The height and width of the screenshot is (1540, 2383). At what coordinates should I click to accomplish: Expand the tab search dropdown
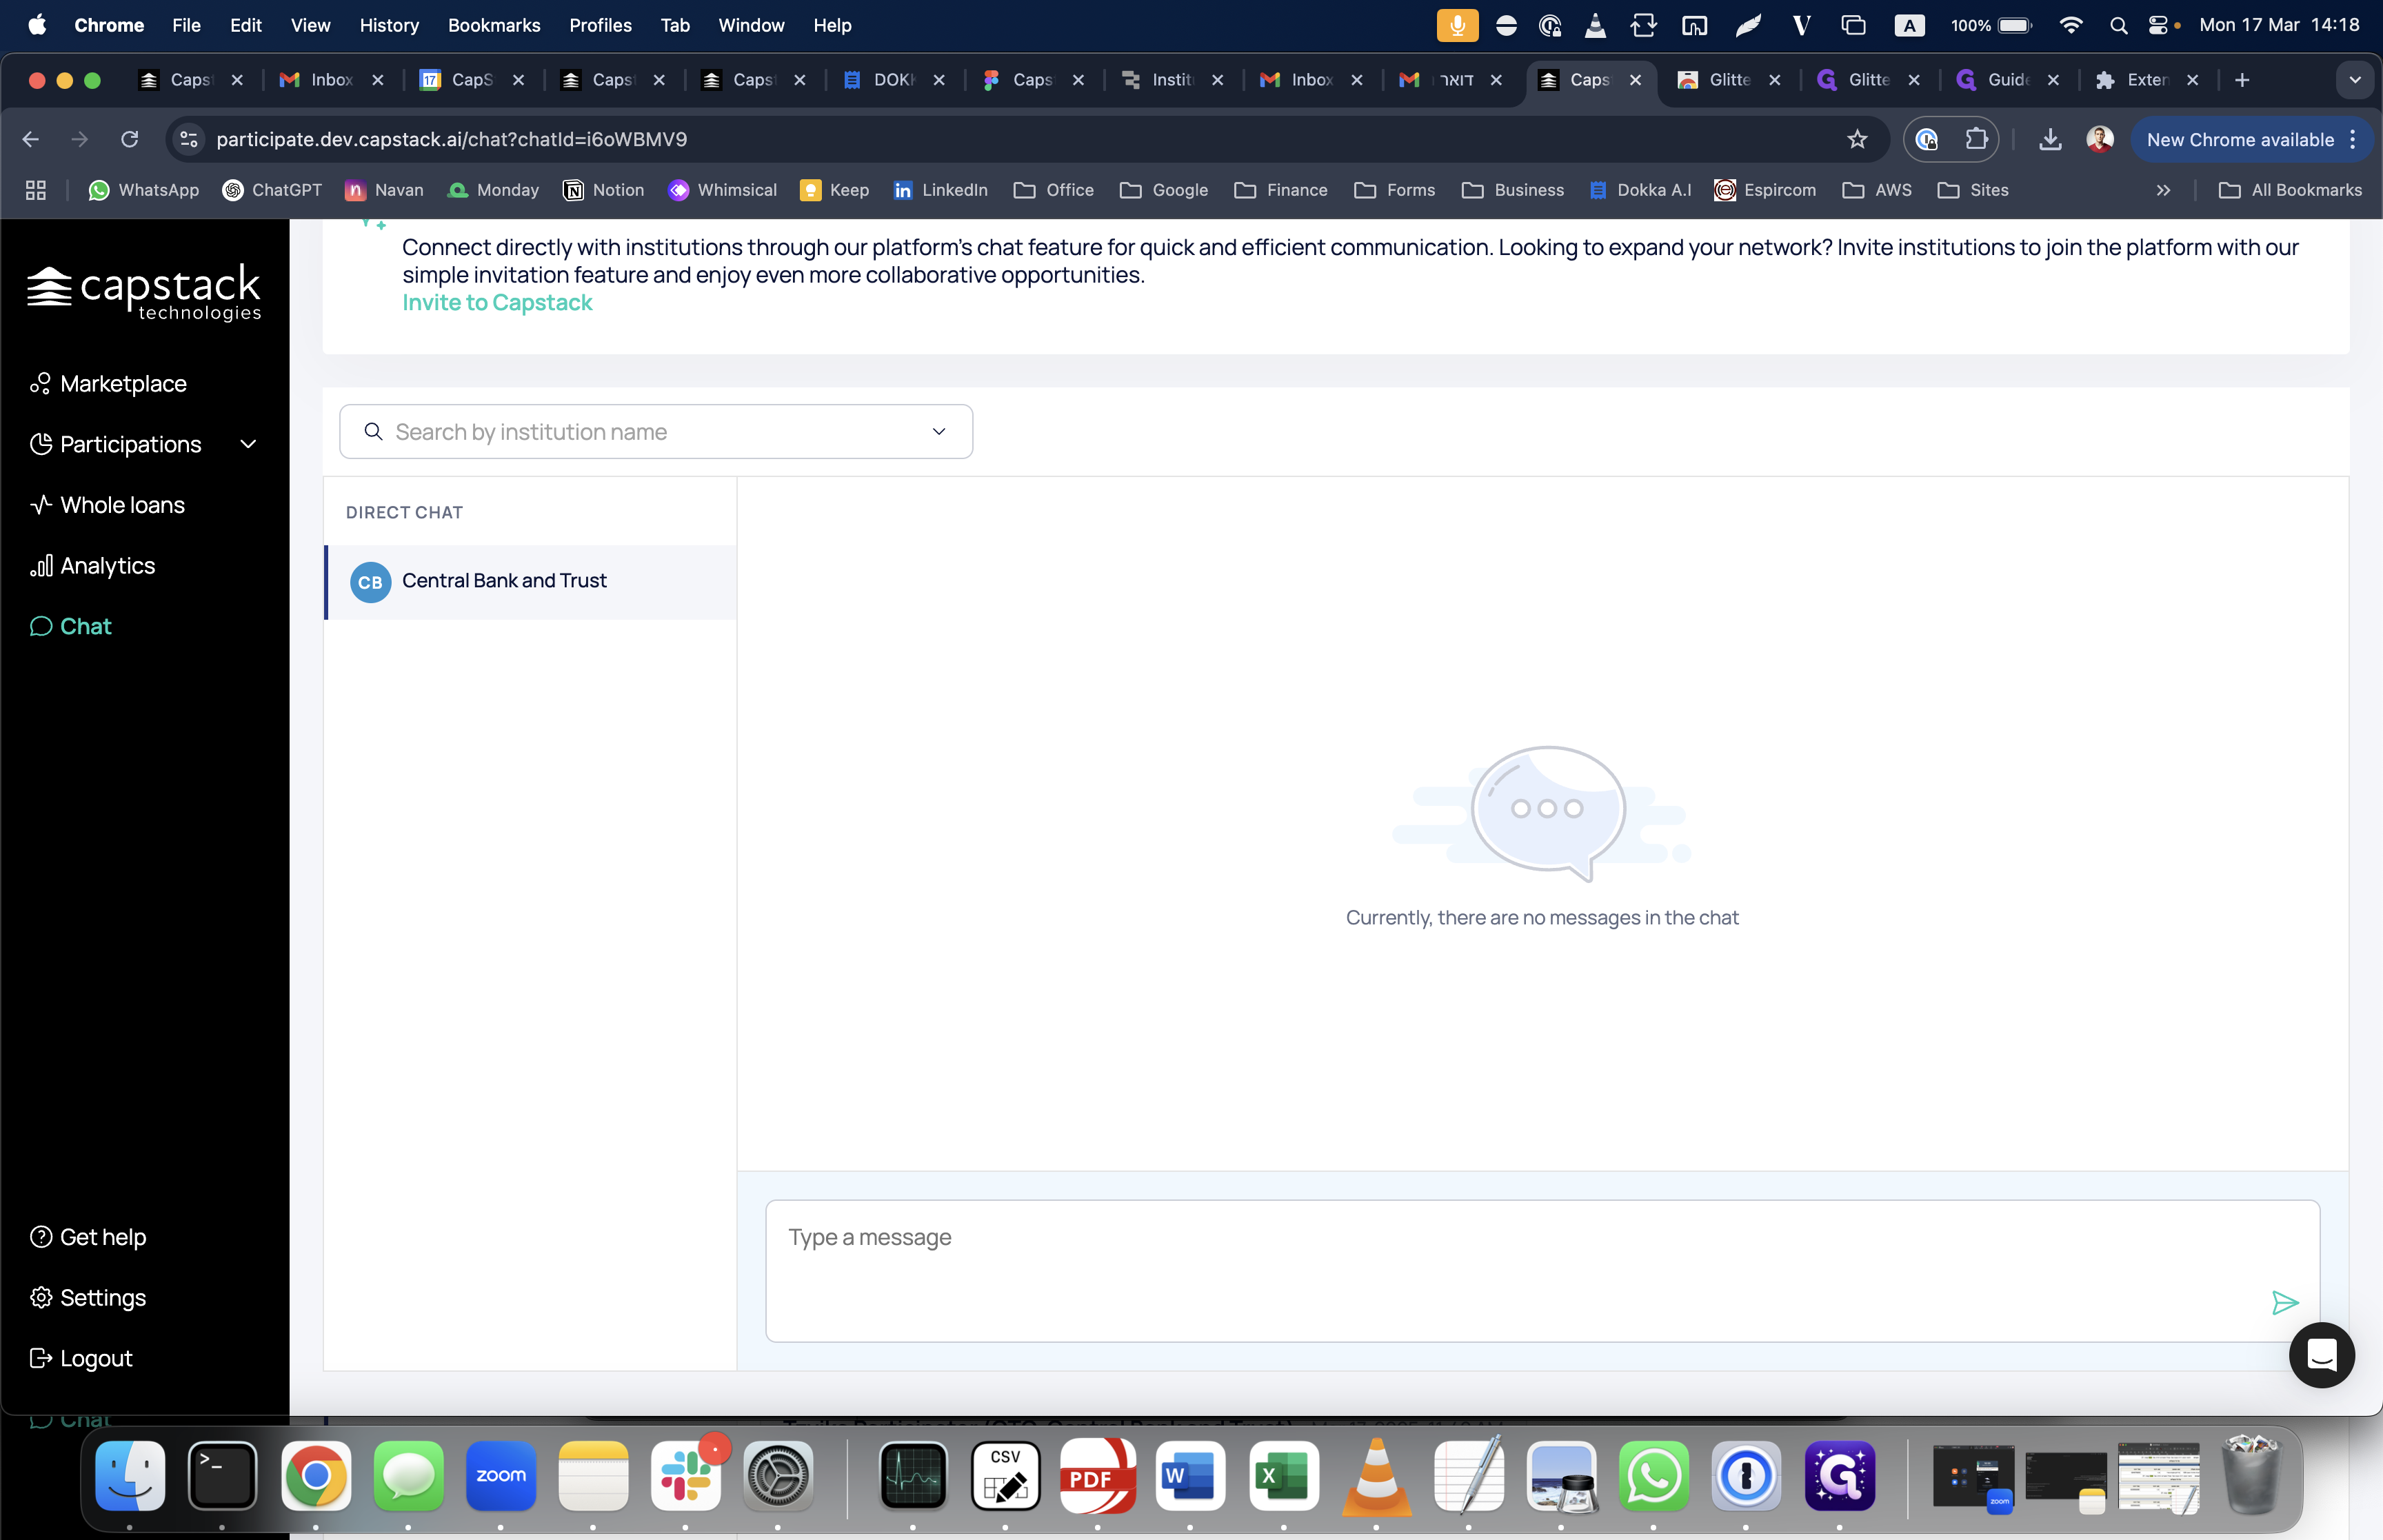pyautogui.click(x=2354, y=80)
